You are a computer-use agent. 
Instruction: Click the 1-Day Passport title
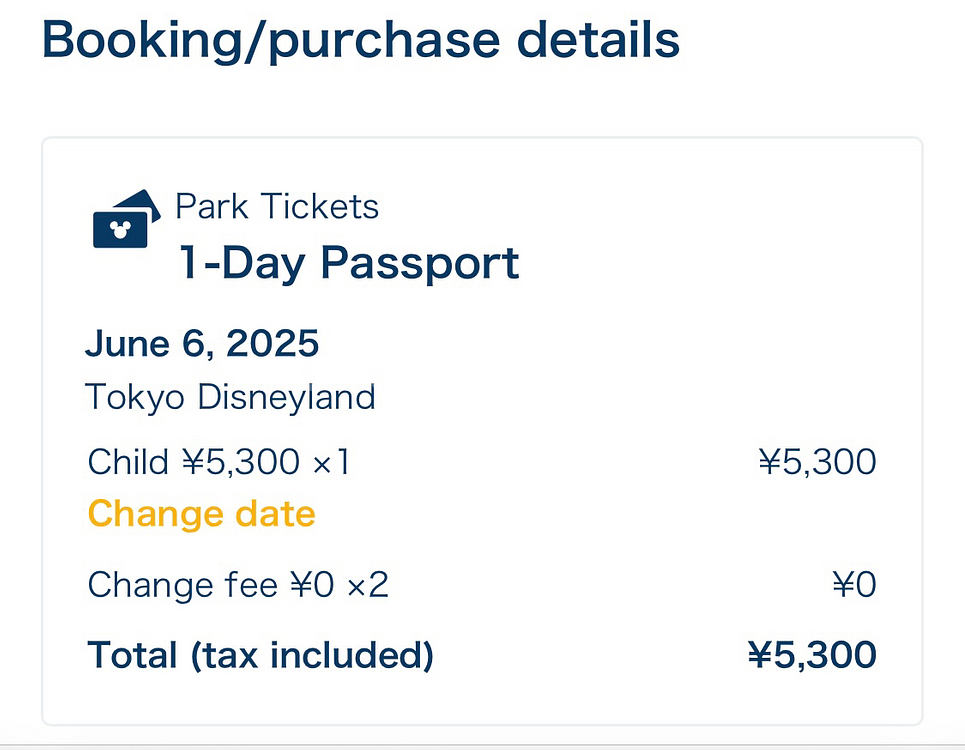349,263
